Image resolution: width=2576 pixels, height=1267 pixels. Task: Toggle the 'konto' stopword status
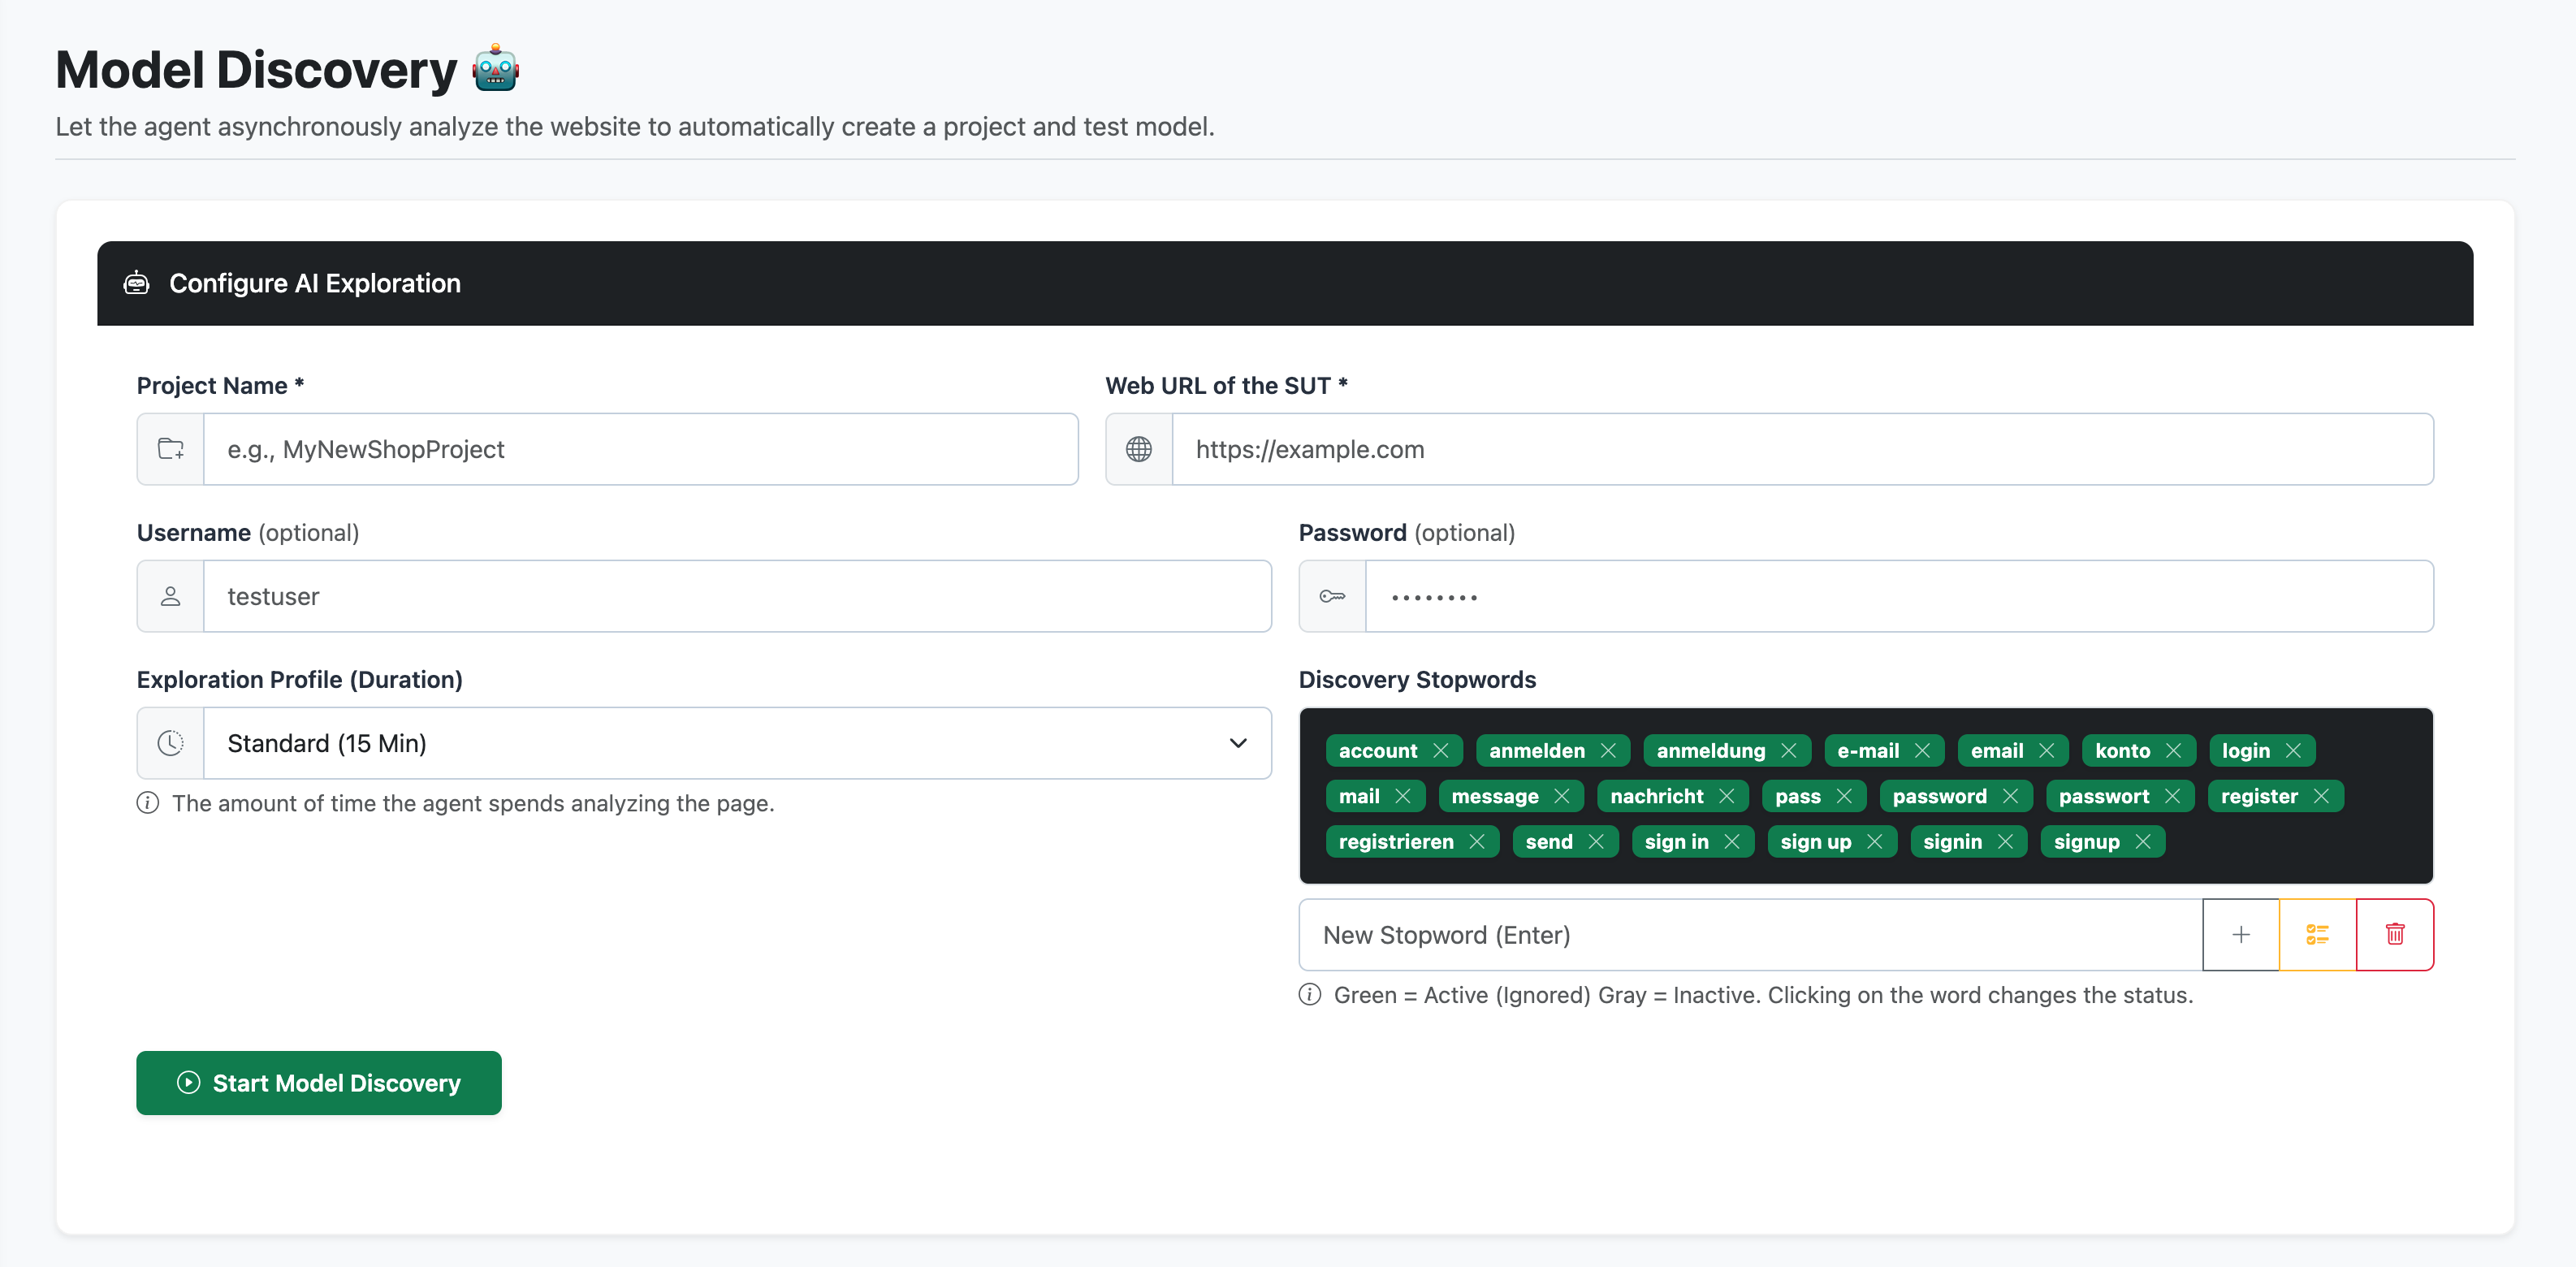(2122, 750)
